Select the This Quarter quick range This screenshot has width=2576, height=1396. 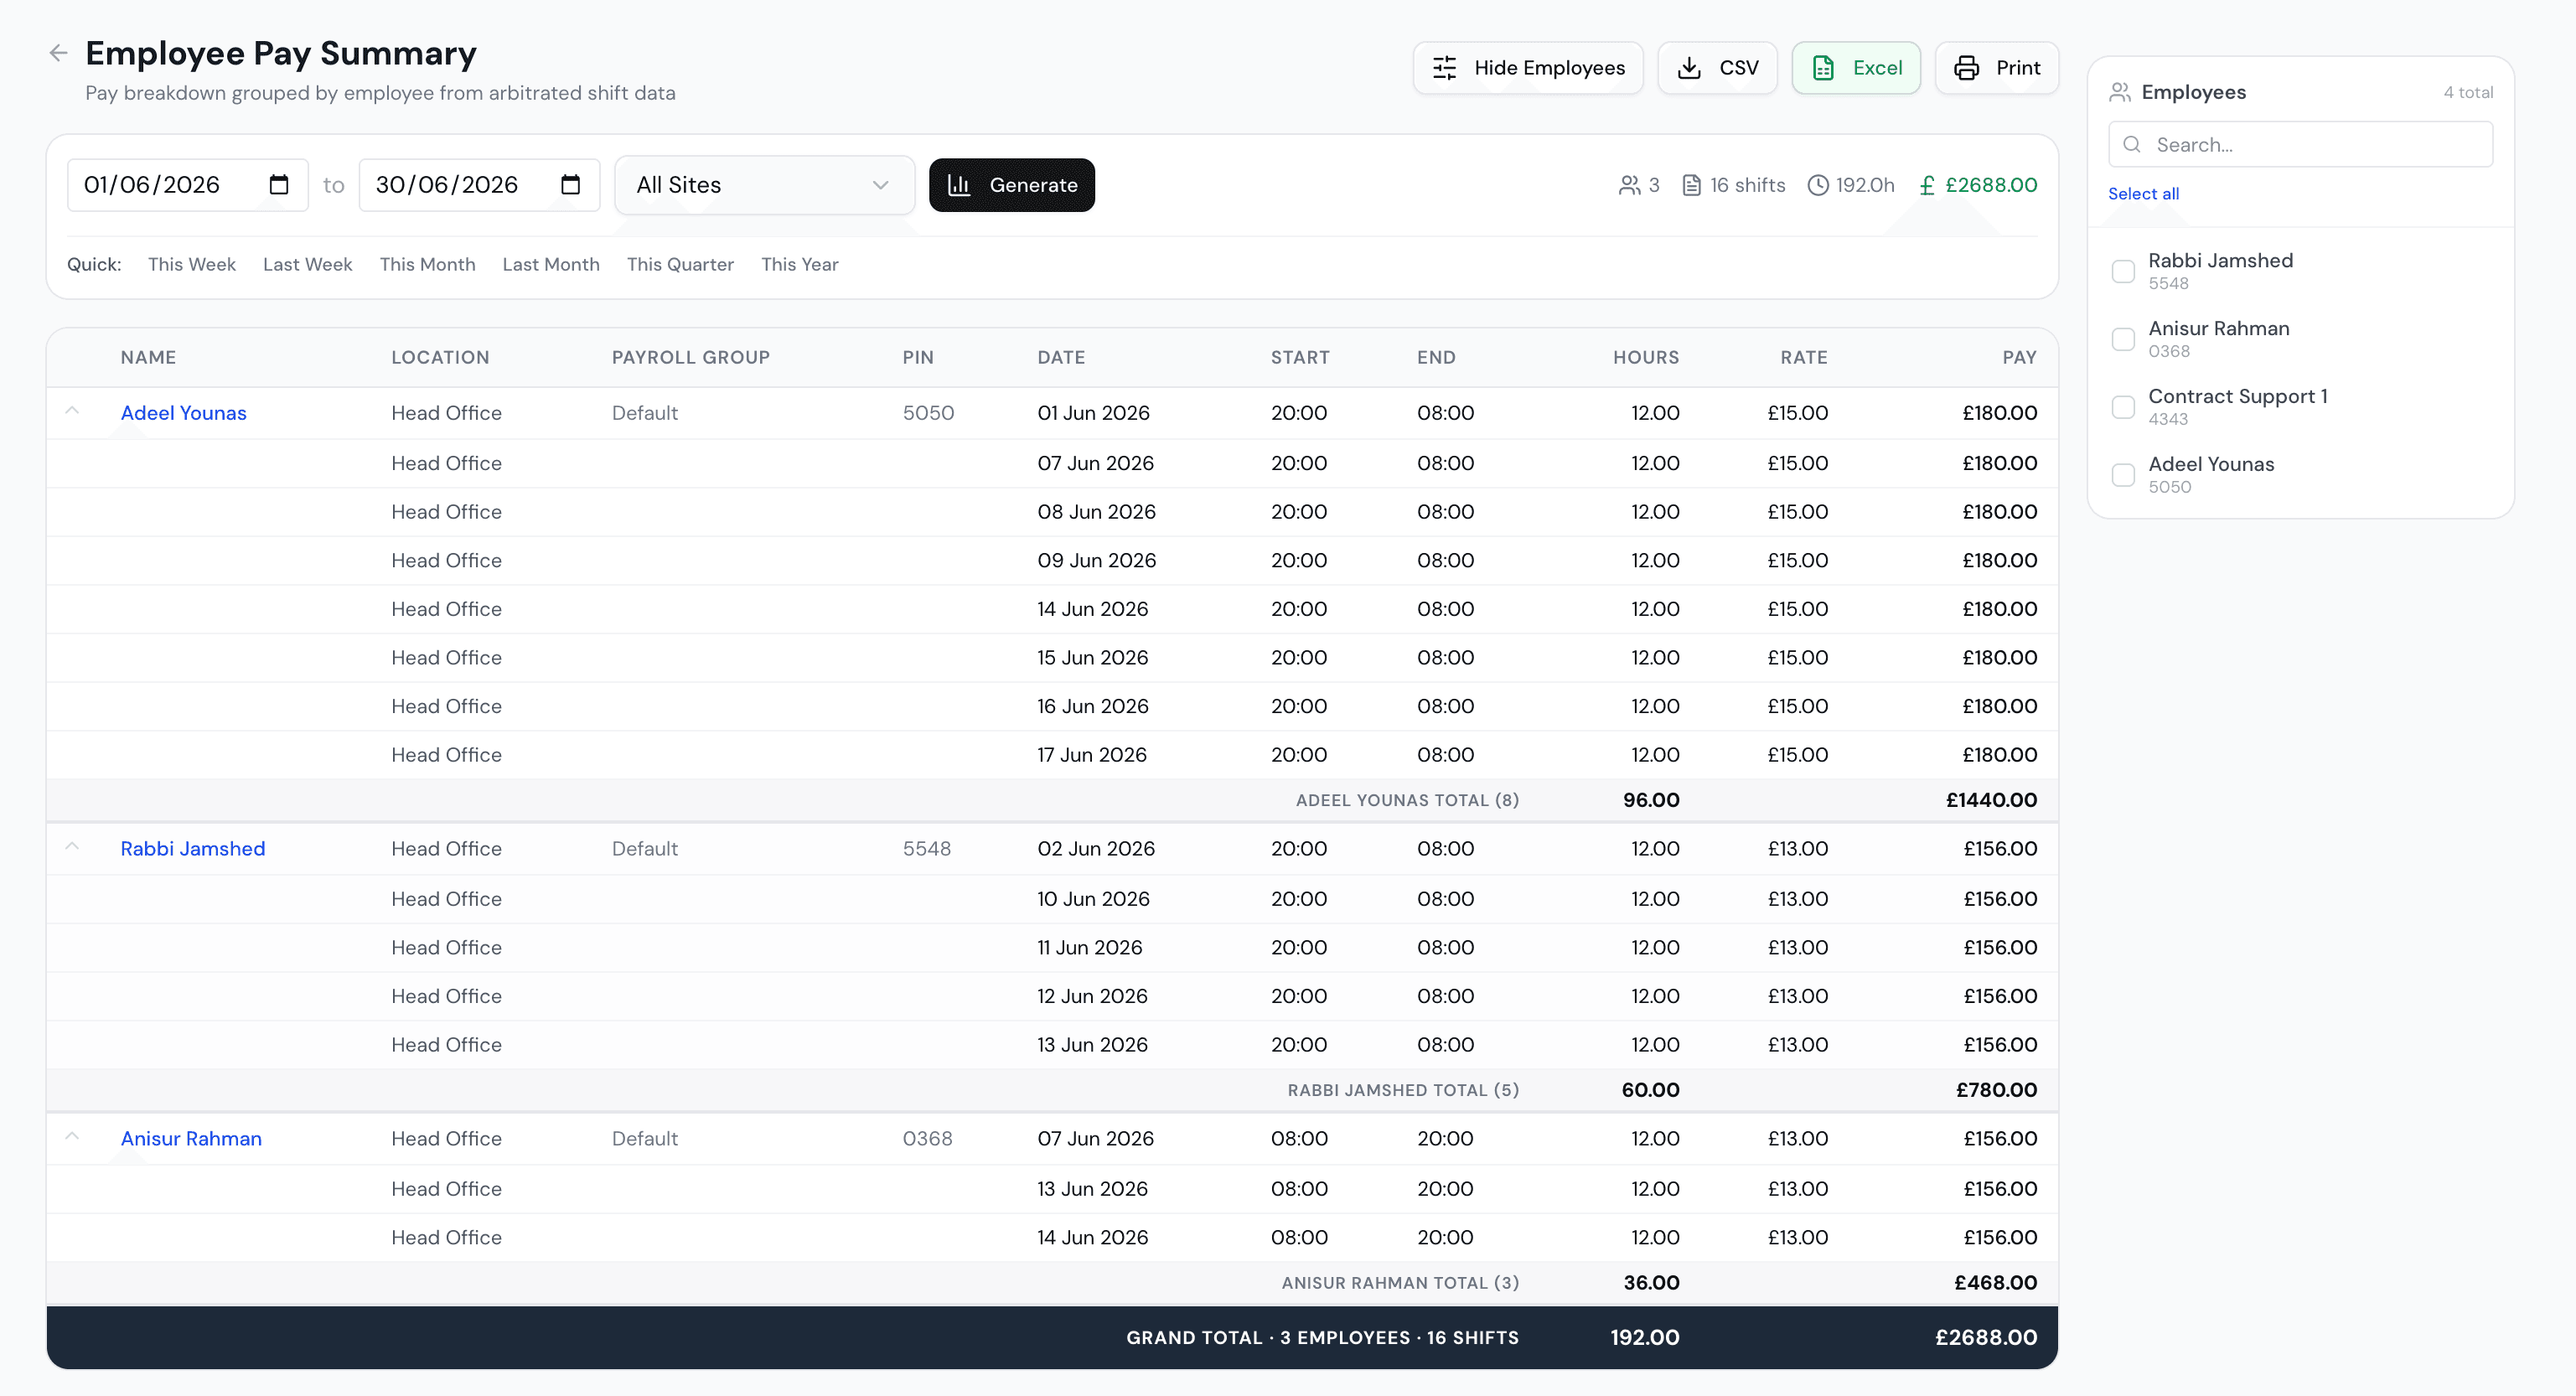point(680,264)
